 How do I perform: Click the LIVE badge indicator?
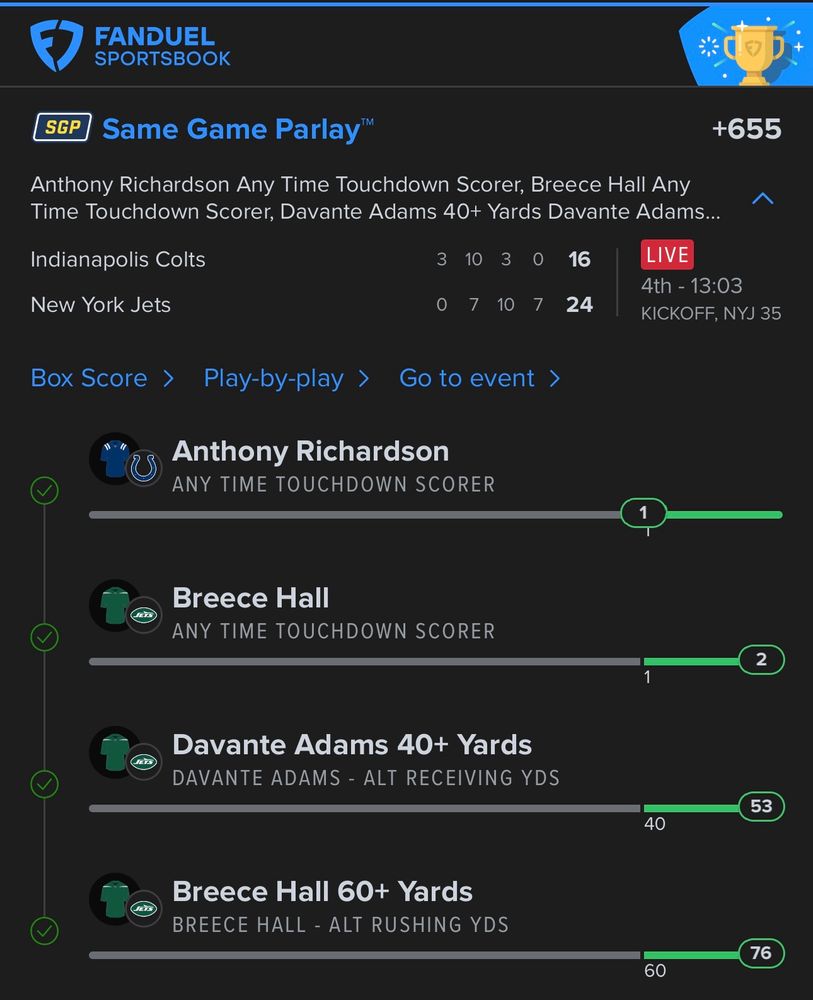click(x=667, y=254)
